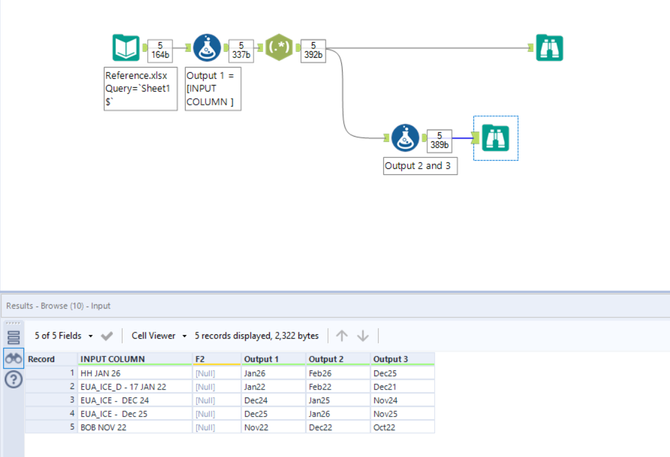
Task: Select Output 3 cell Nov24
Action: 403,400
